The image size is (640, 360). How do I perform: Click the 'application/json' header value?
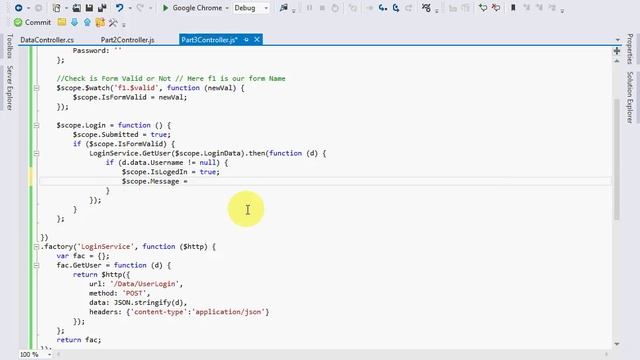[230, 312]
